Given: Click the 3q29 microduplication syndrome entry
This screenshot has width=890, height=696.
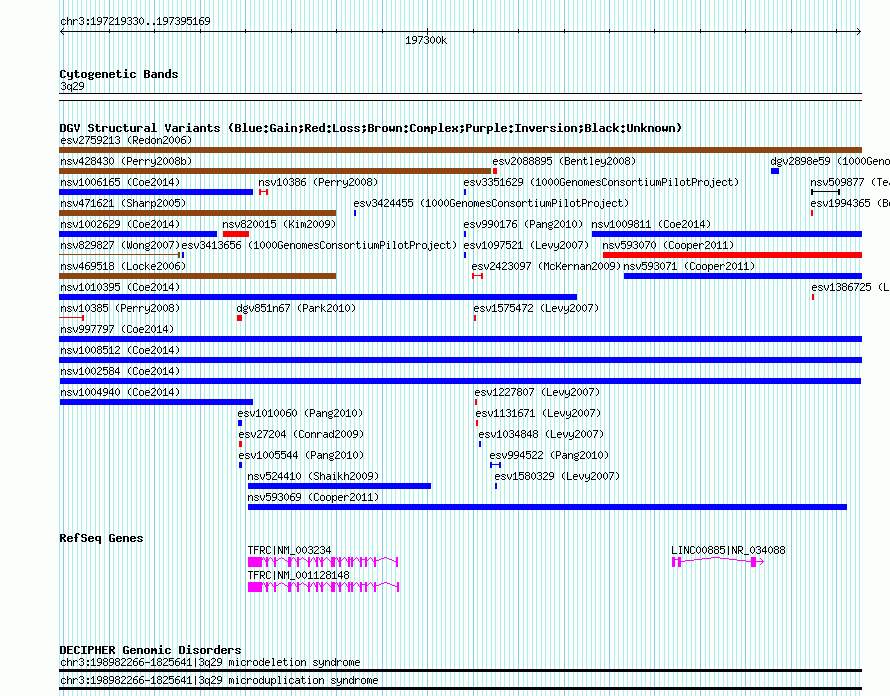Looking at the screenshot, I should [x=219, y=680].
